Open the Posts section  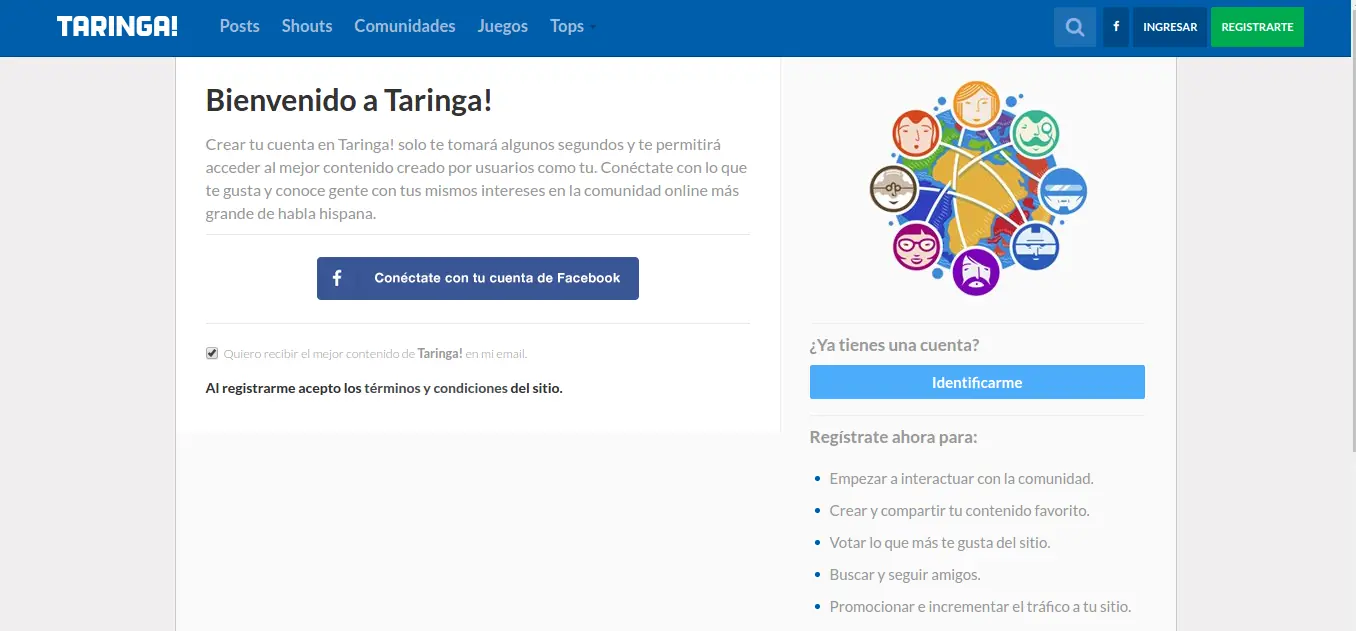[239, 26]
